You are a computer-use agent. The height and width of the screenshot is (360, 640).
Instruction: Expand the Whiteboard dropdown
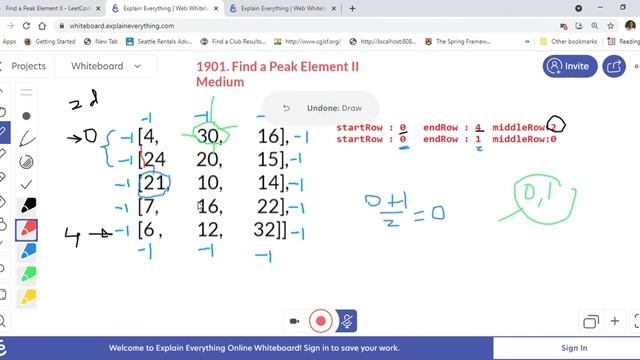pos(106,66)
